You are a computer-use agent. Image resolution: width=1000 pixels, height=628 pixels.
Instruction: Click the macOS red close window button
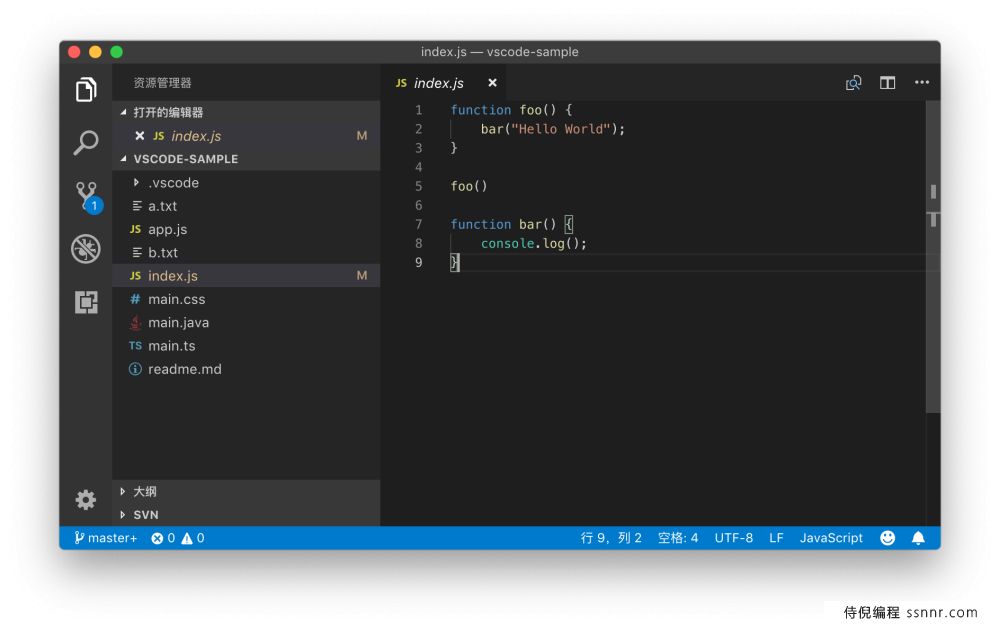74,52
